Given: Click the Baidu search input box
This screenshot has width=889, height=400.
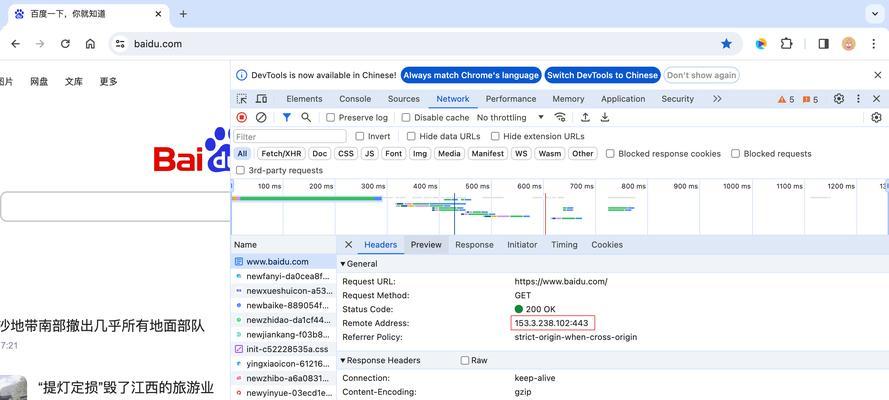Looking at the screenshot, I should 115,207.
